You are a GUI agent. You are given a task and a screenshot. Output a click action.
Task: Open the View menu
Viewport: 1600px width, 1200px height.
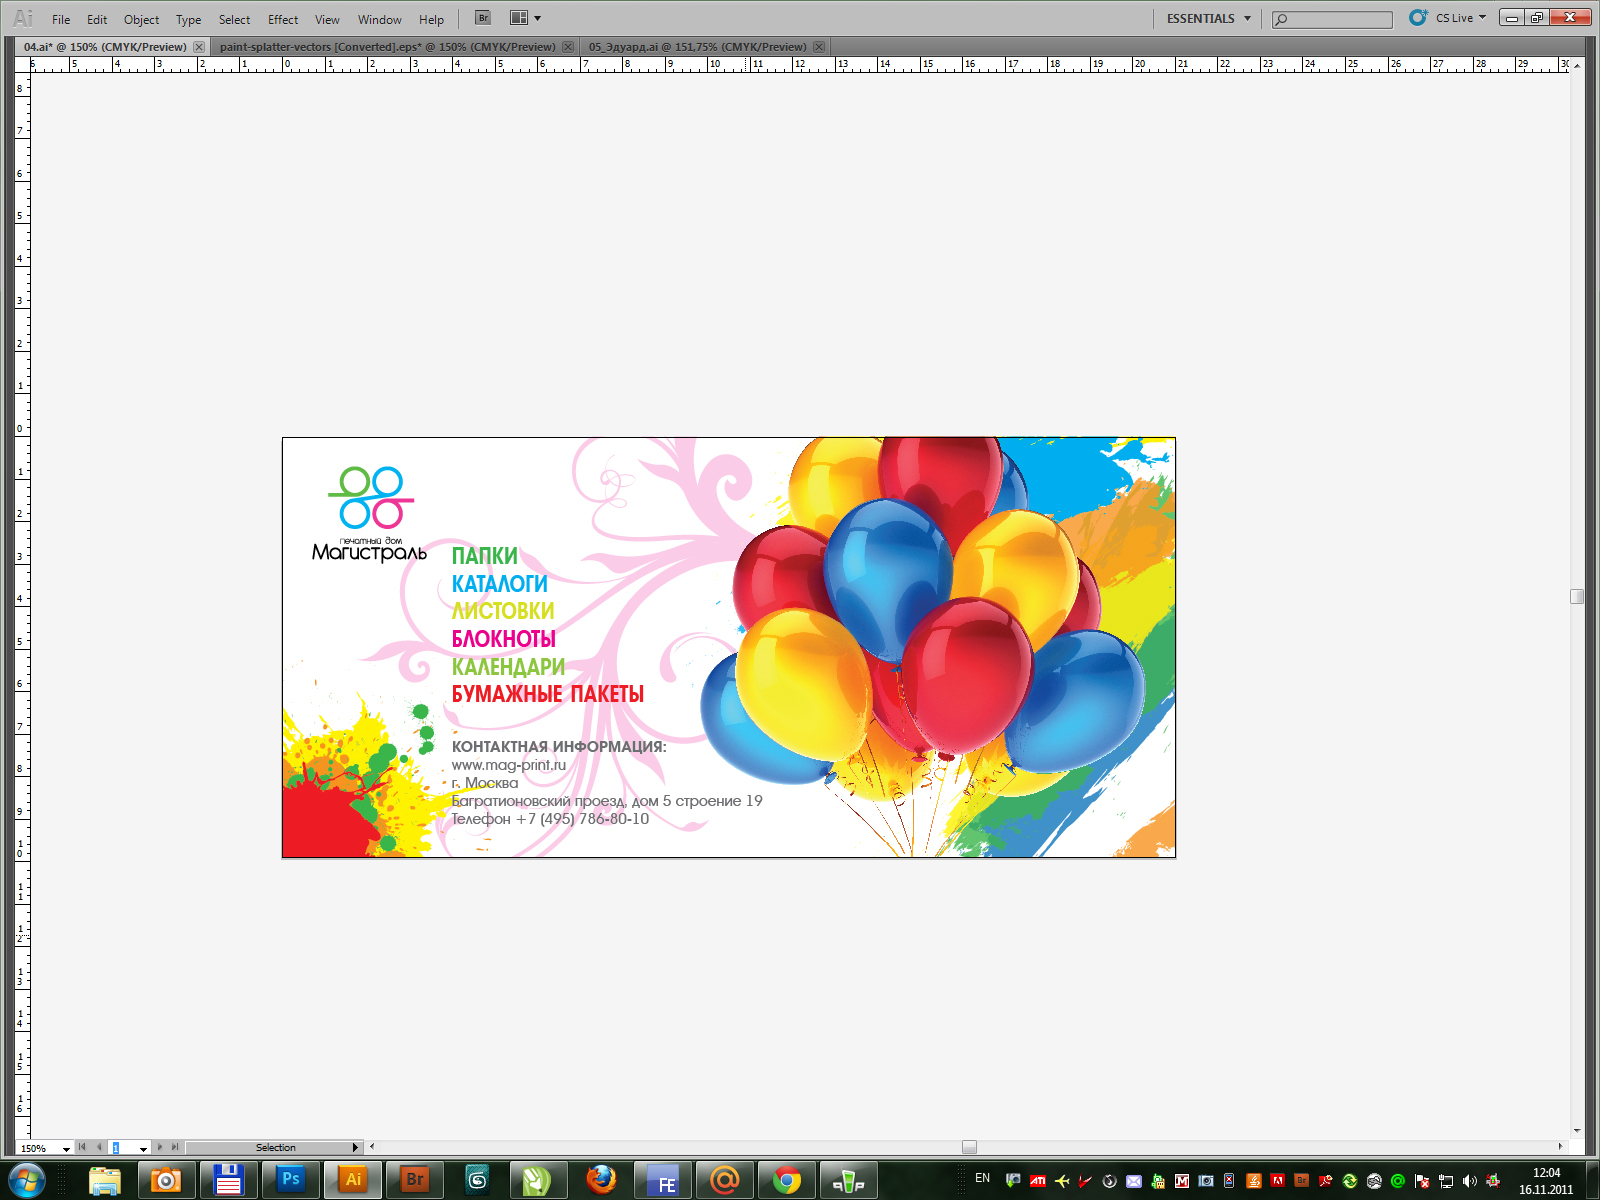tap(327, 19)
